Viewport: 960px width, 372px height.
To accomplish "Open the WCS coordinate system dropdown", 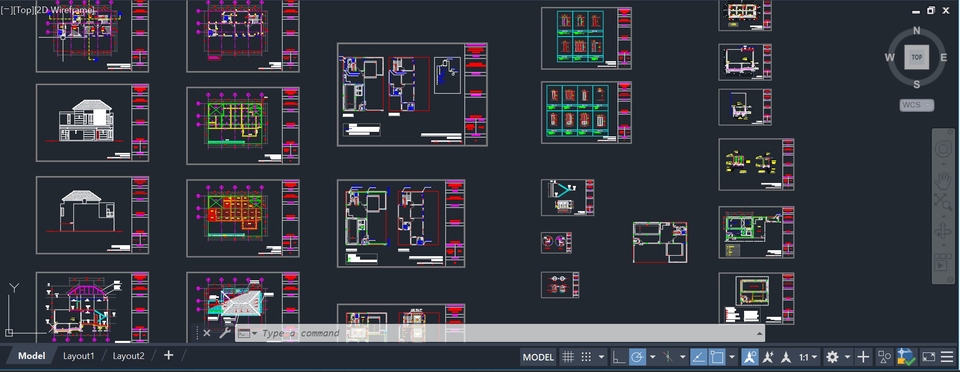I will coord(917,105).
